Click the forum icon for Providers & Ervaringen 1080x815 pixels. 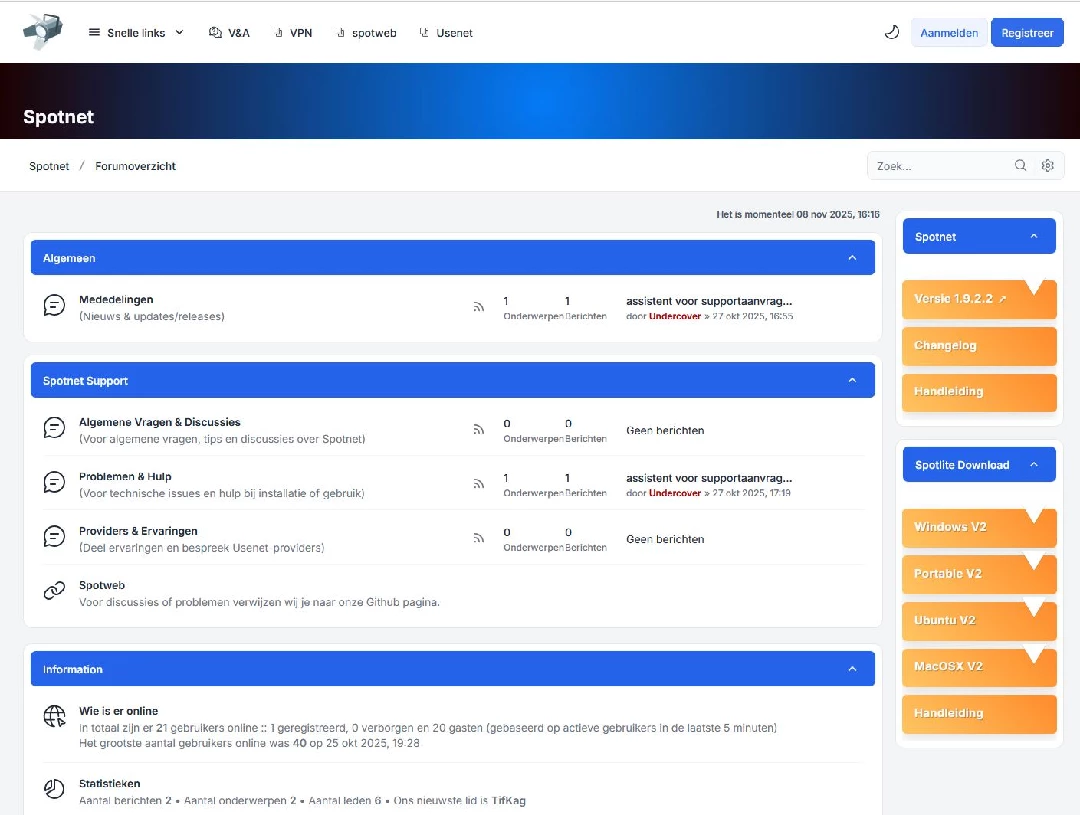tap(54, 537)
